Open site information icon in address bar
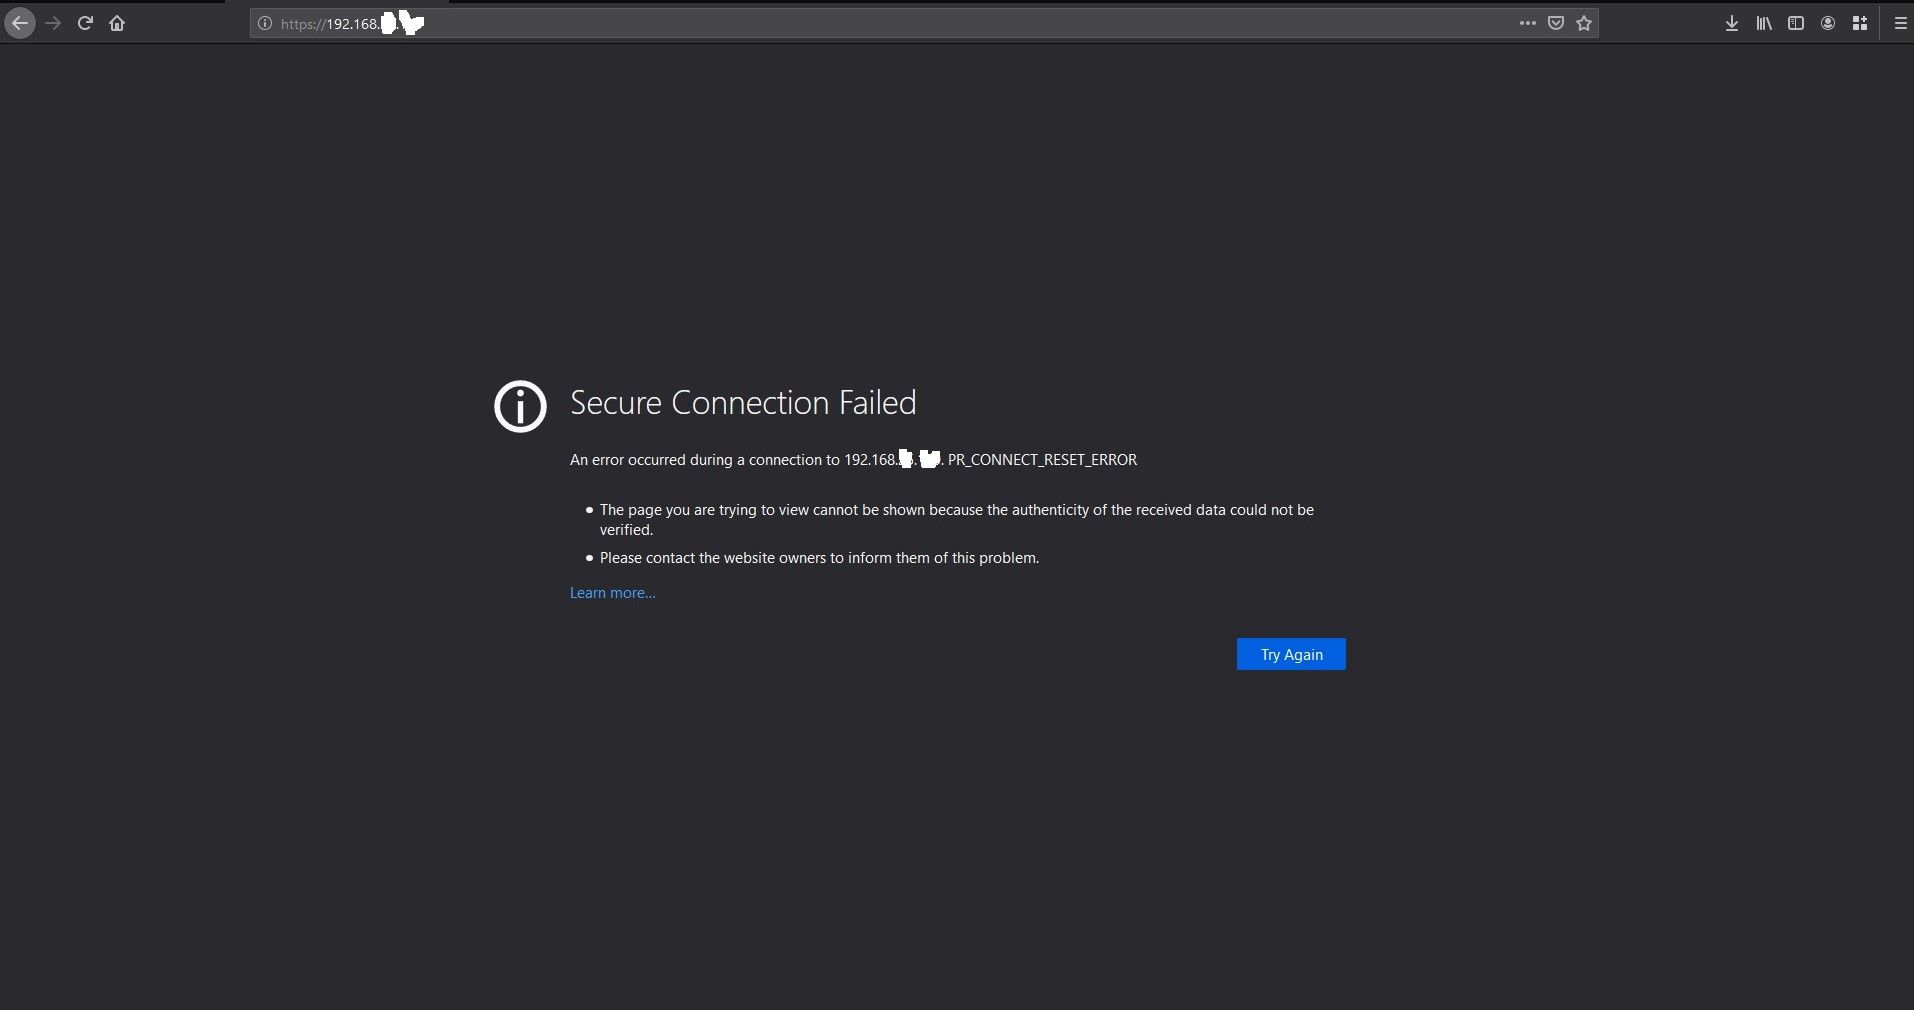Screen dimensions: 1914x1011 (265, 23)
